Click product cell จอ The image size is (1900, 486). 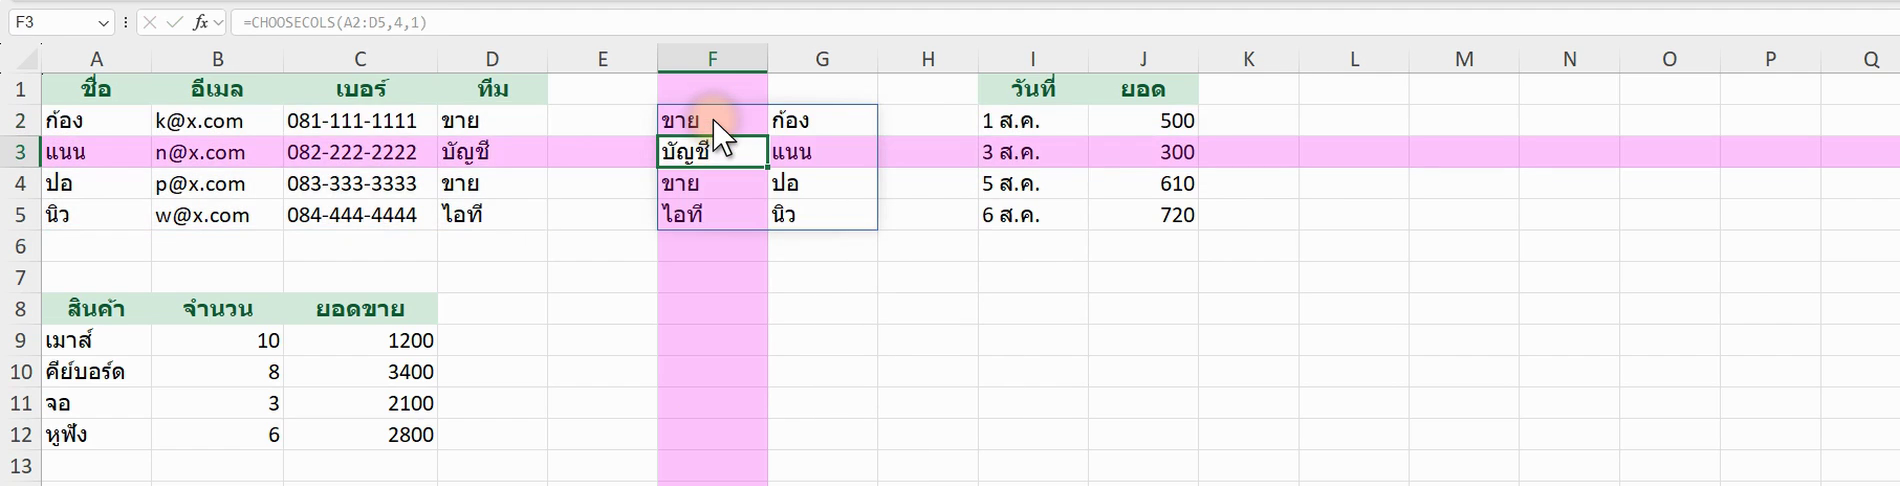pos(96,403)
